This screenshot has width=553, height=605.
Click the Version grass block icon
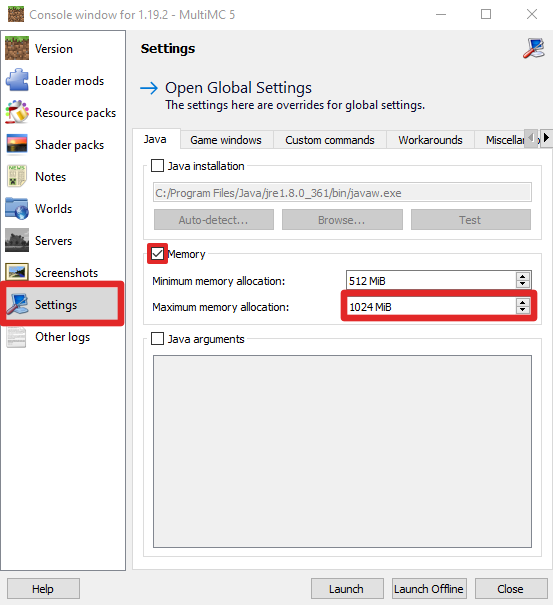pyautogui.click(x=17, y=48)
